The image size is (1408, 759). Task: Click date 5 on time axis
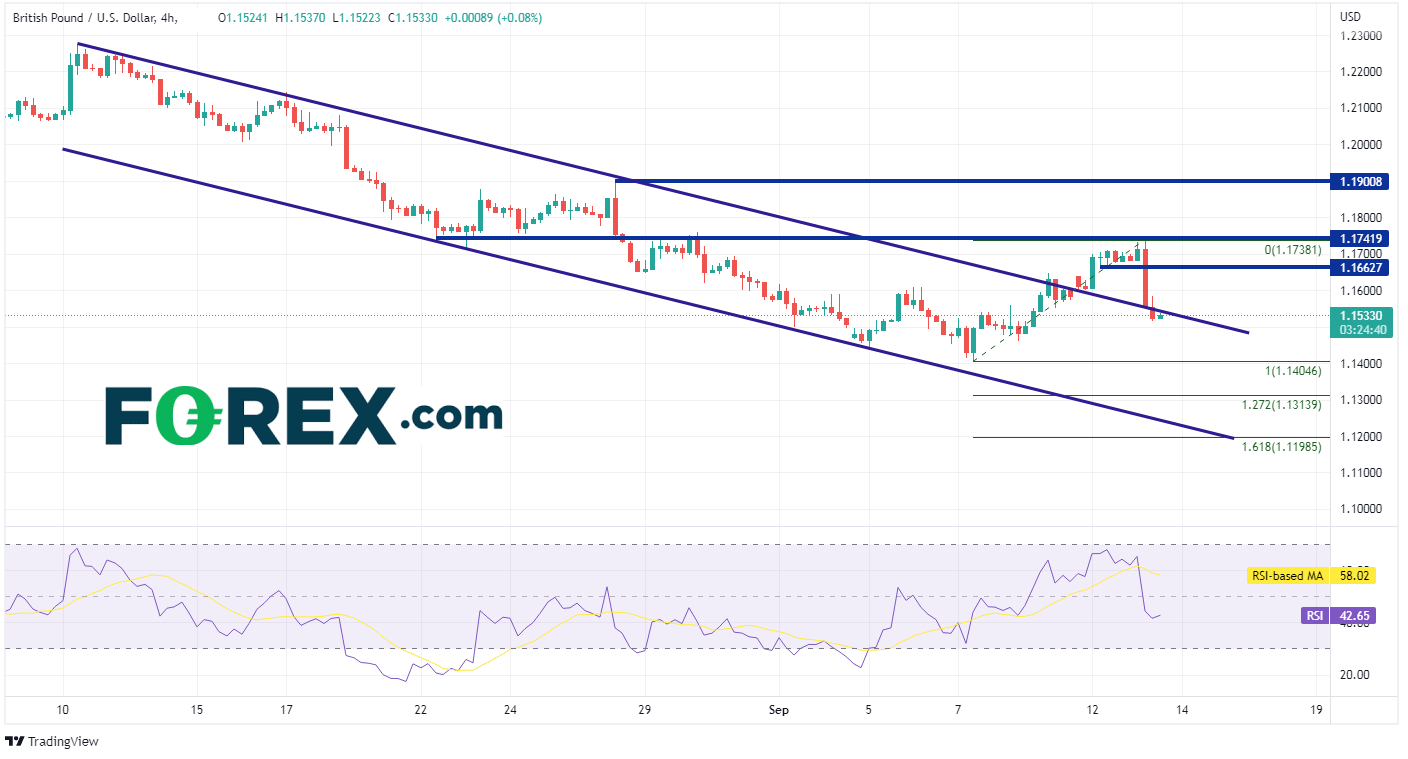coord(869,710)
